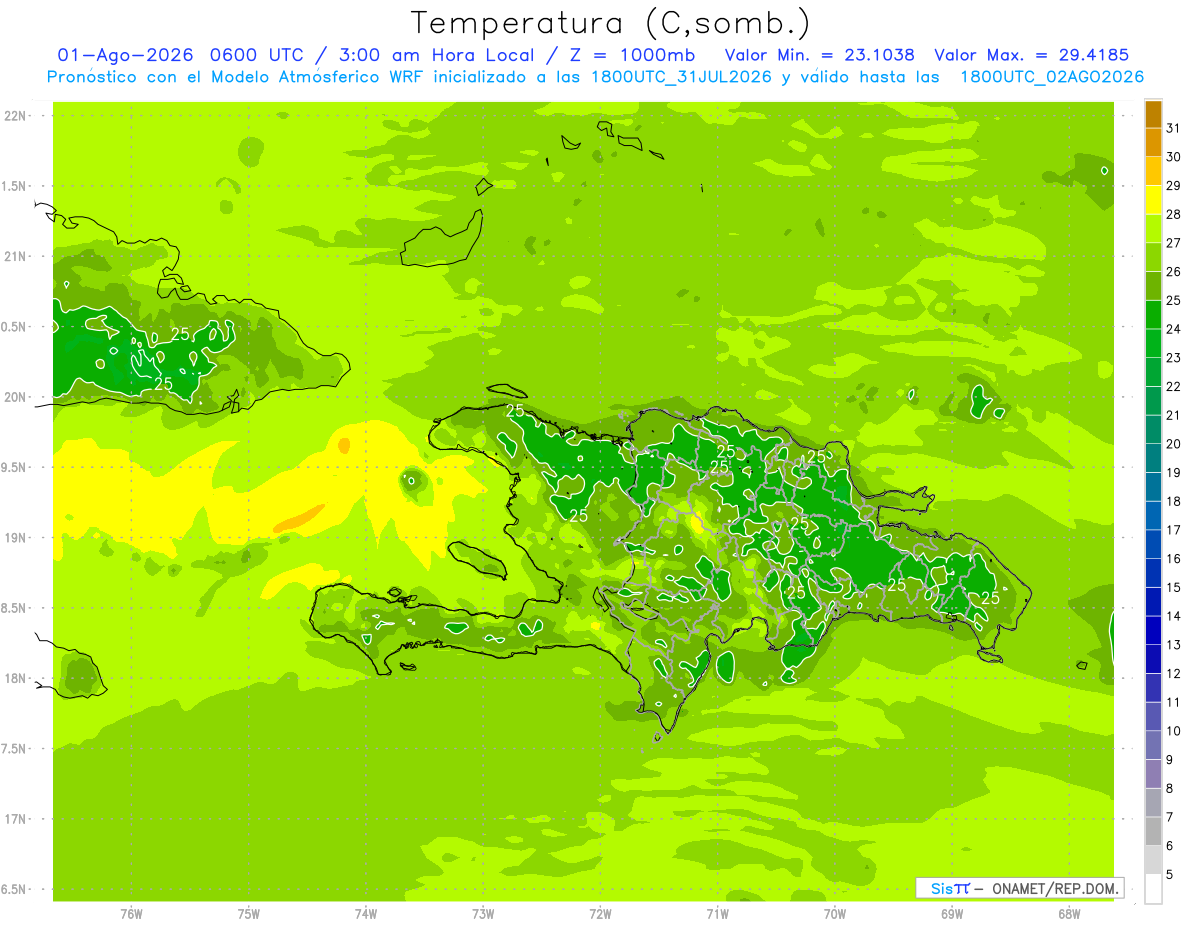The image size is (1200, 927).
Task: Click the legend value 10
Action: coord(1174,731)
